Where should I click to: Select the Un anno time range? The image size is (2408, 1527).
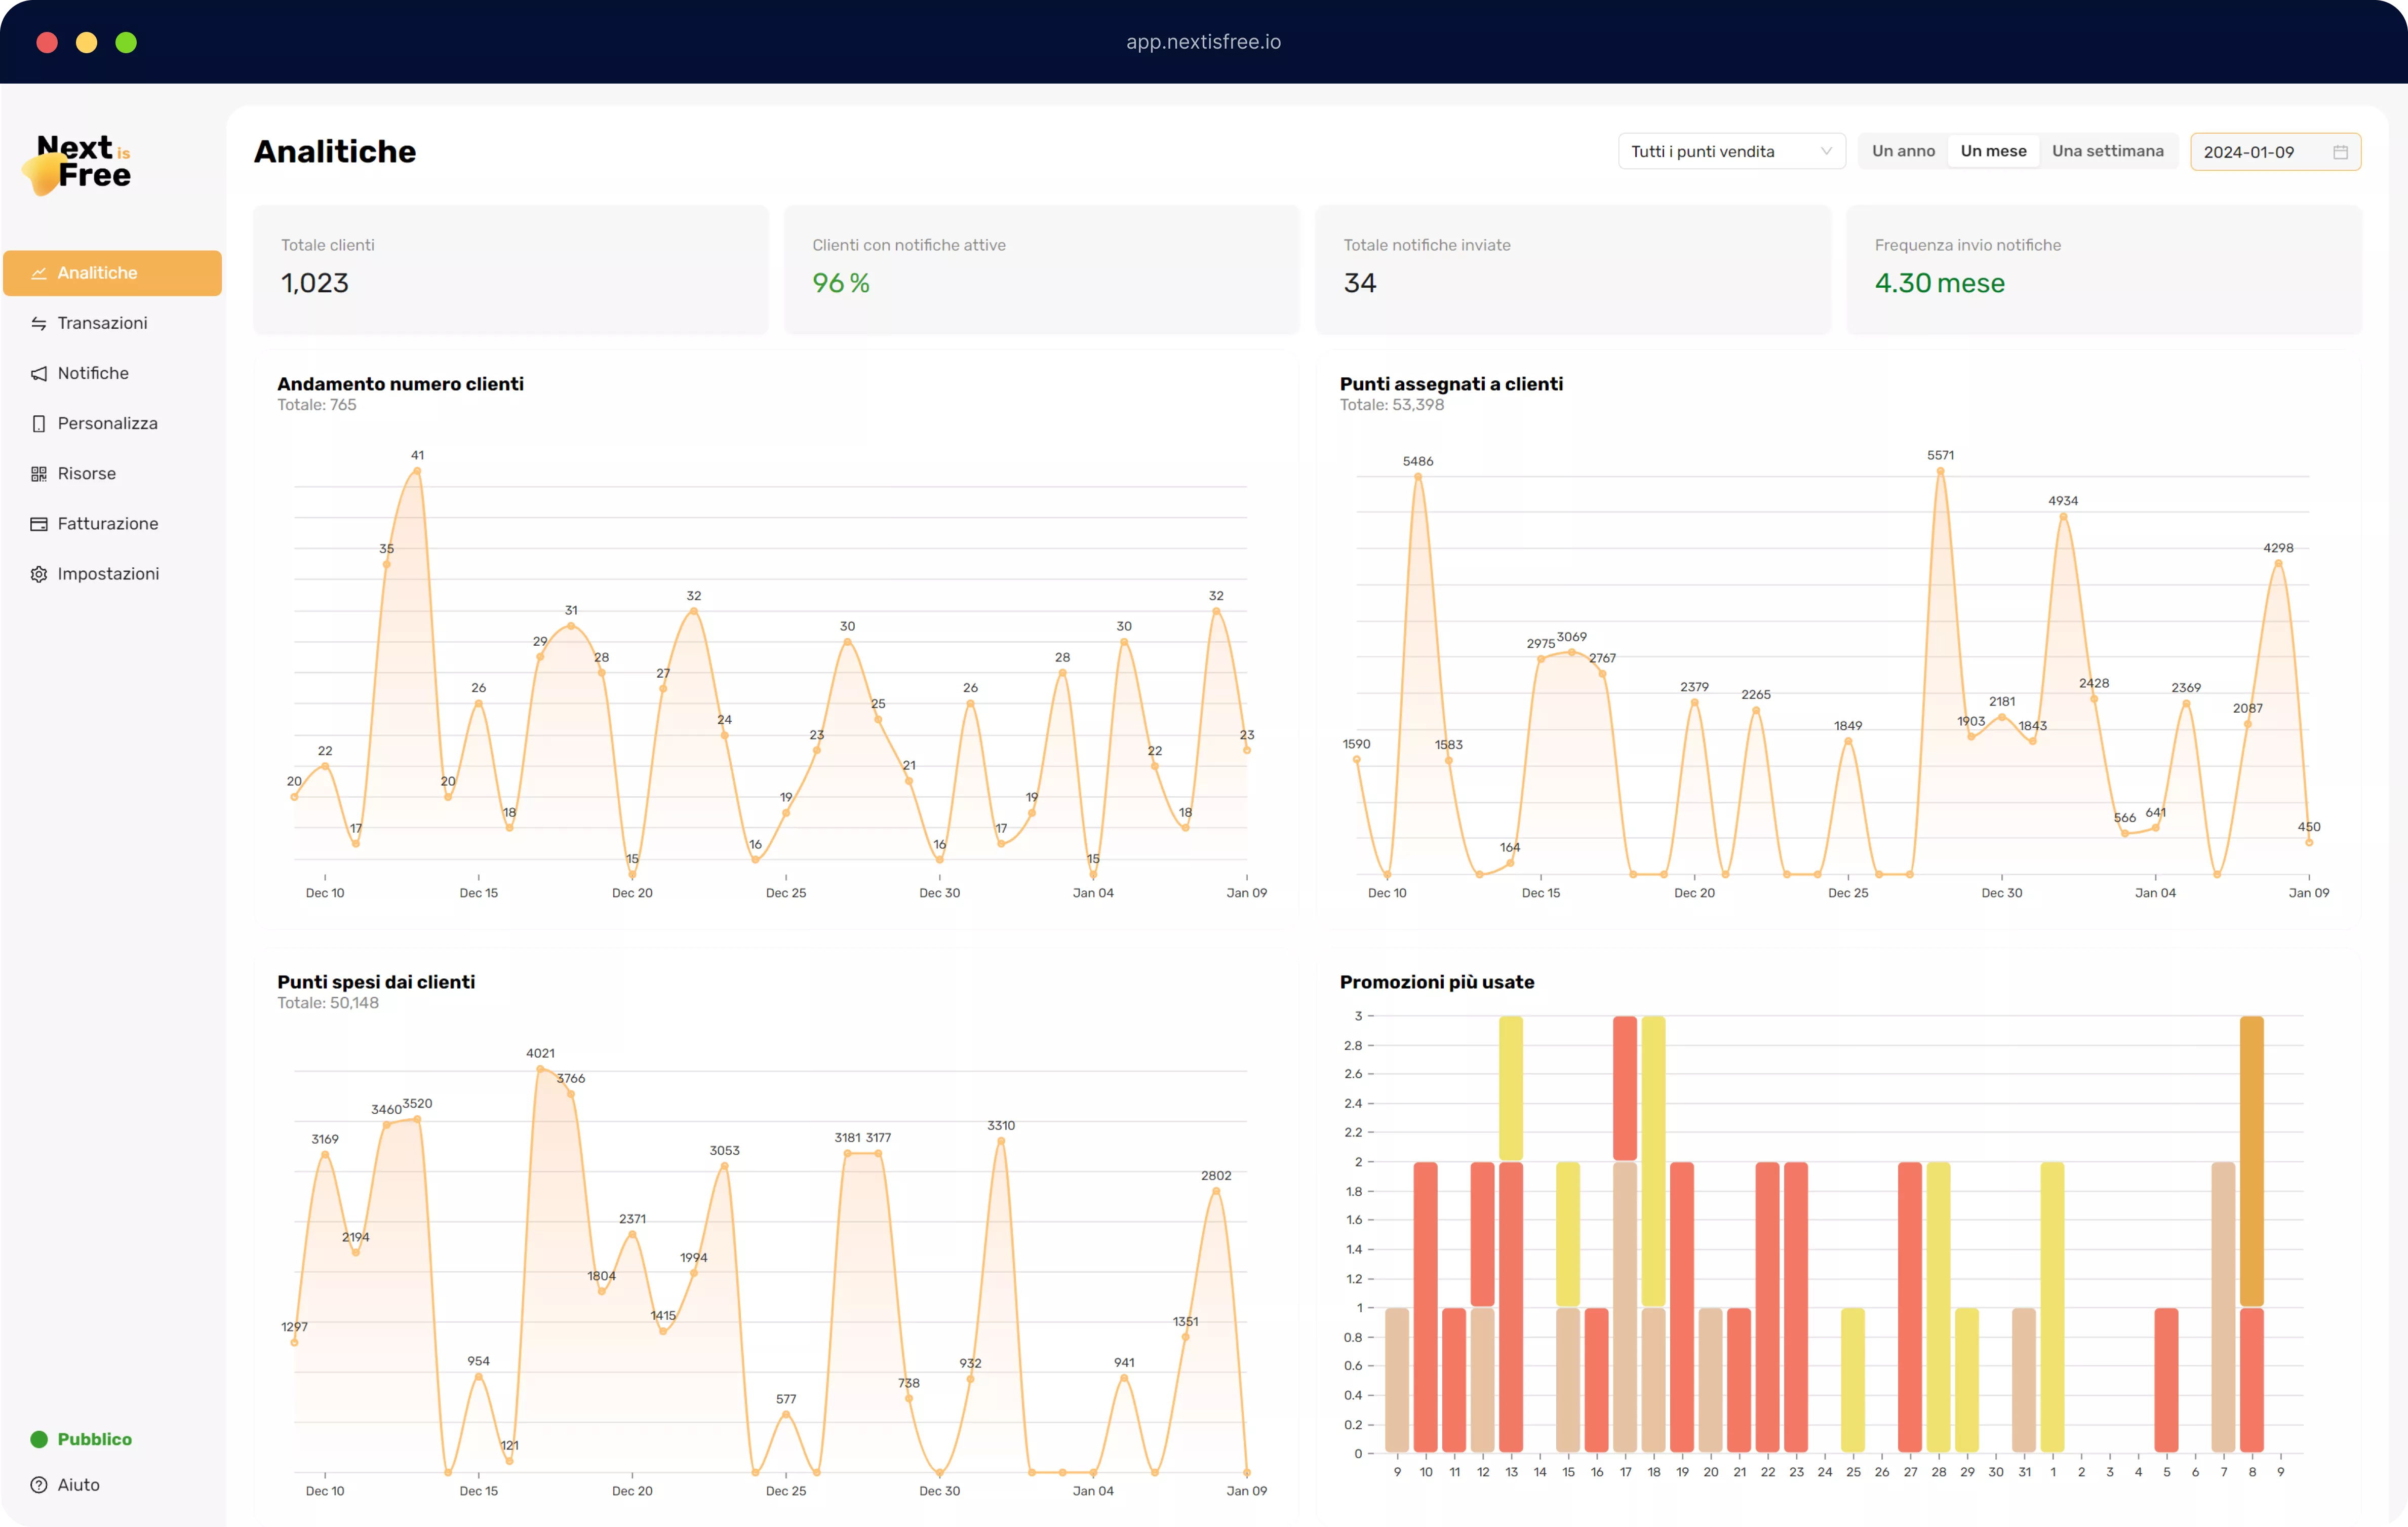(x=1903, y=151)
